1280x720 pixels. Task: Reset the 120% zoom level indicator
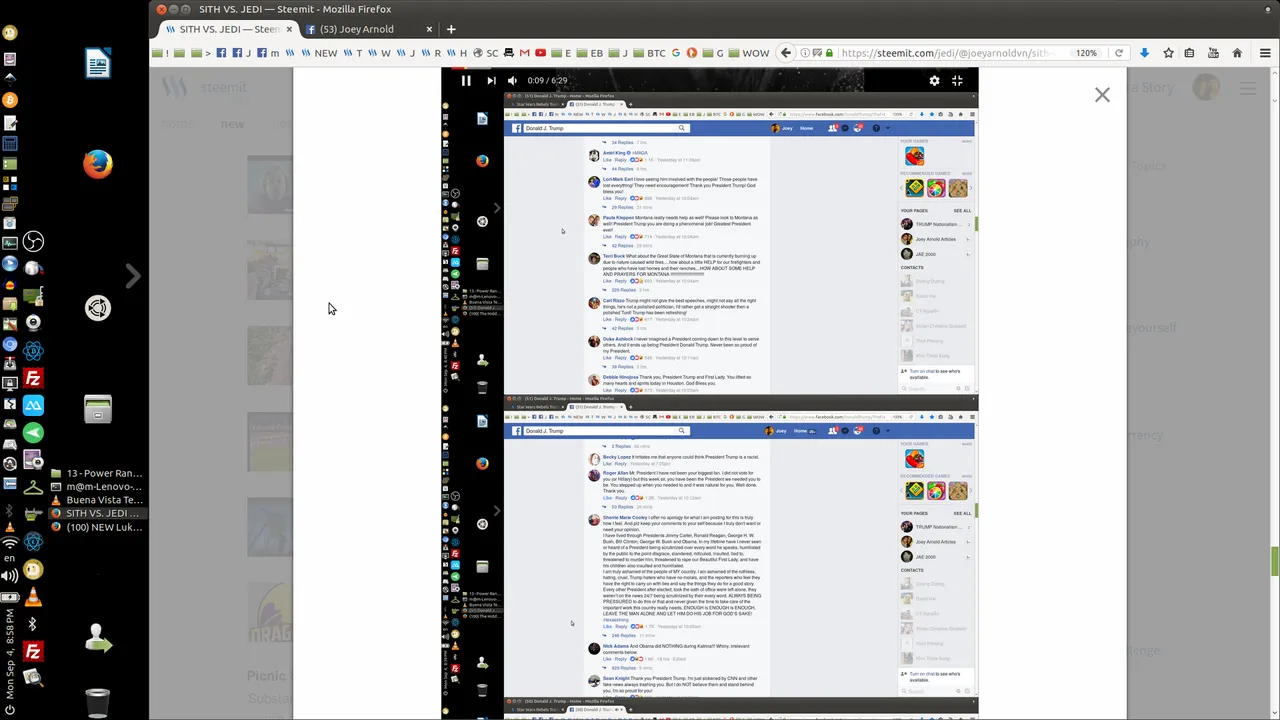tap(1086, 53)
